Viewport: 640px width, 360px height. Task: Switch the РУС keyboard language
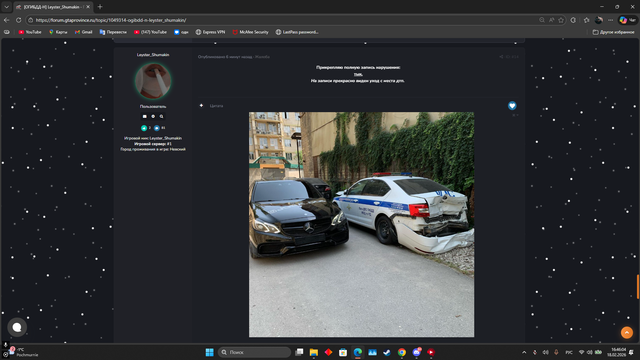pos(569,352)
